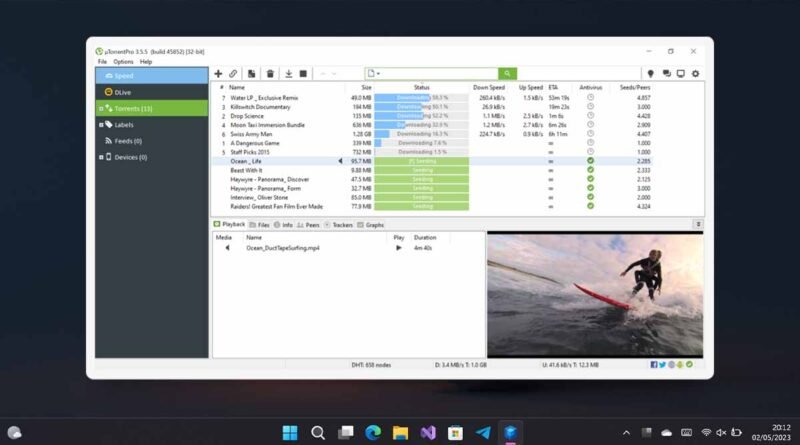Open search provider dropdown in search box
This screenshot has width=800, height=445.
click(x=374, y=73)
